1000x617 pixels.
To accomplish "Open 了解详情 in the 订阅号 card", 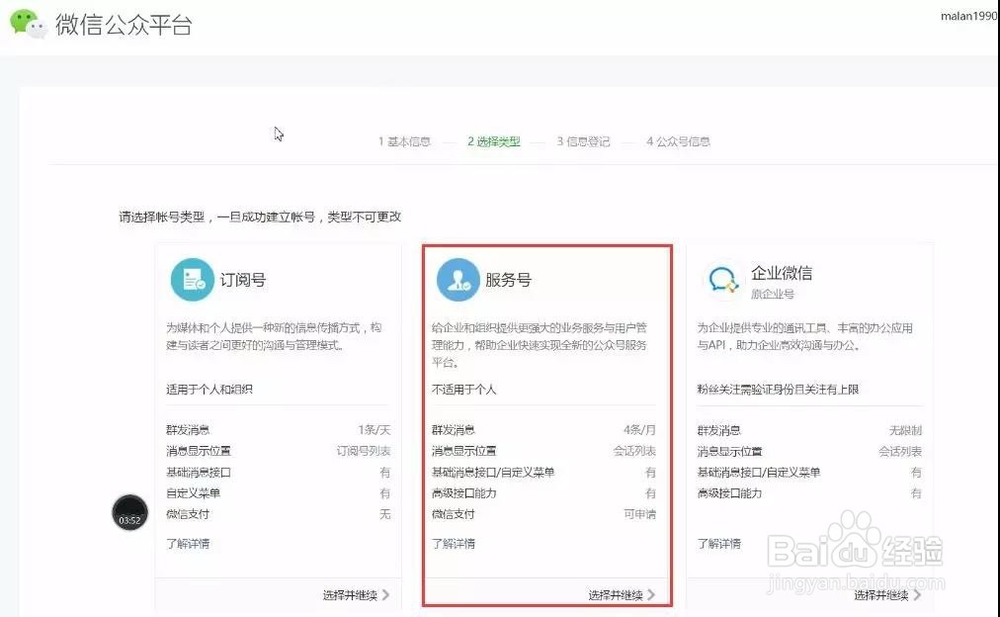I will [x=188, y=544].
